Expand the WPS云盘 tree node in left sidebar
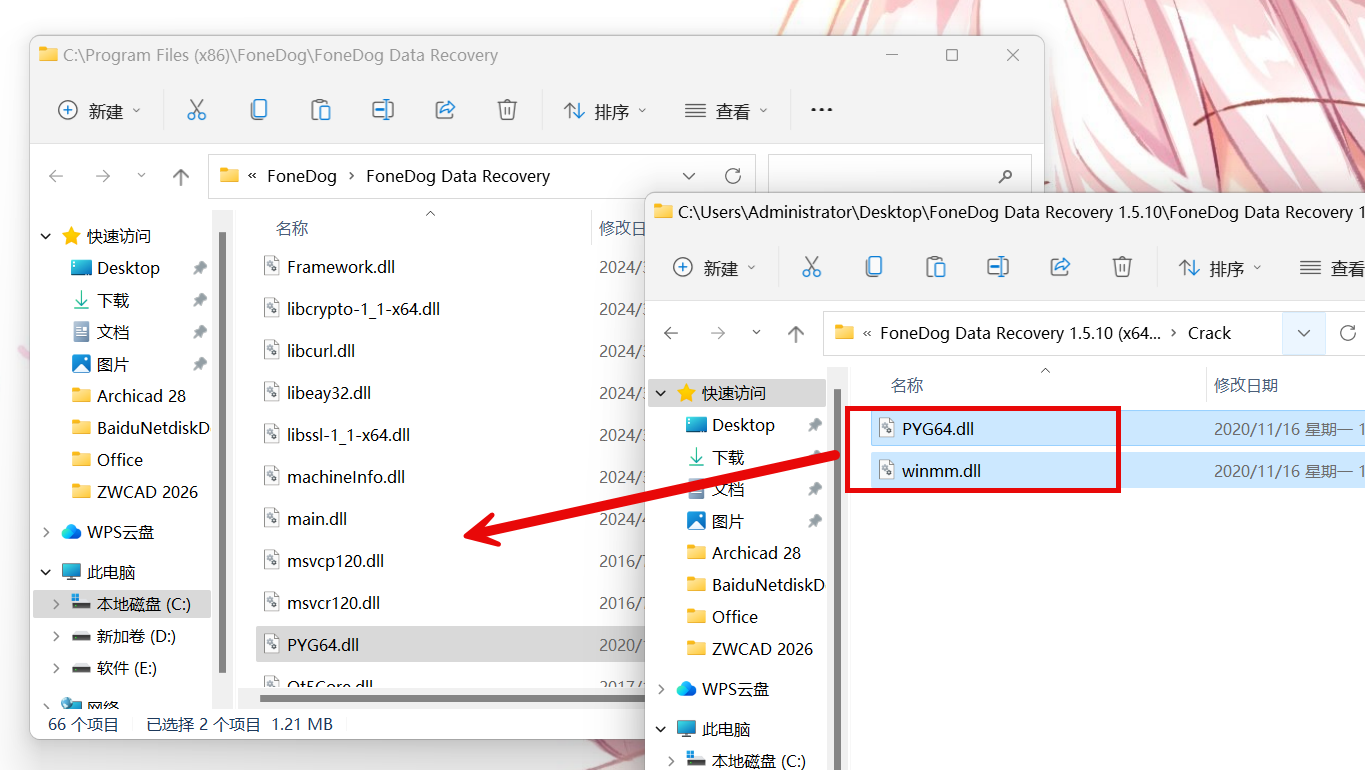Screen dimensions: 1365x770 click(x=46, y=532)
